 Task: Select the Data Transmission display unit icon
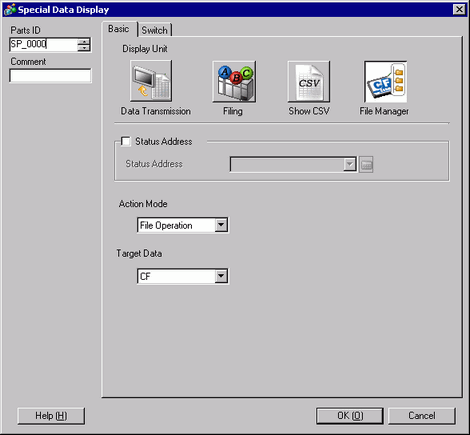click(x=151, y=81)
